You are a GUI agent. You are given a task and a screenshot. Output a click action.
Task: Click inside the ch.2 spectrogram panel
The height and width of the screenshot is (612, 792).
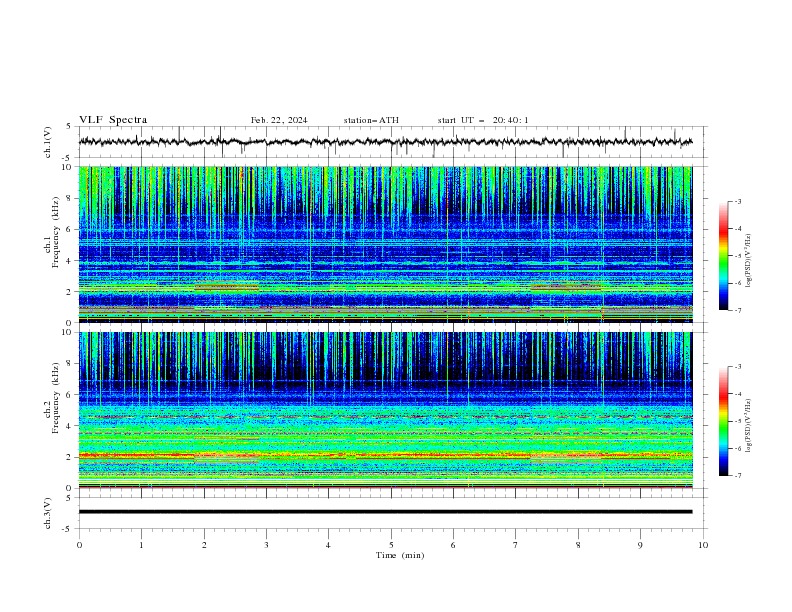coord(385,410)
